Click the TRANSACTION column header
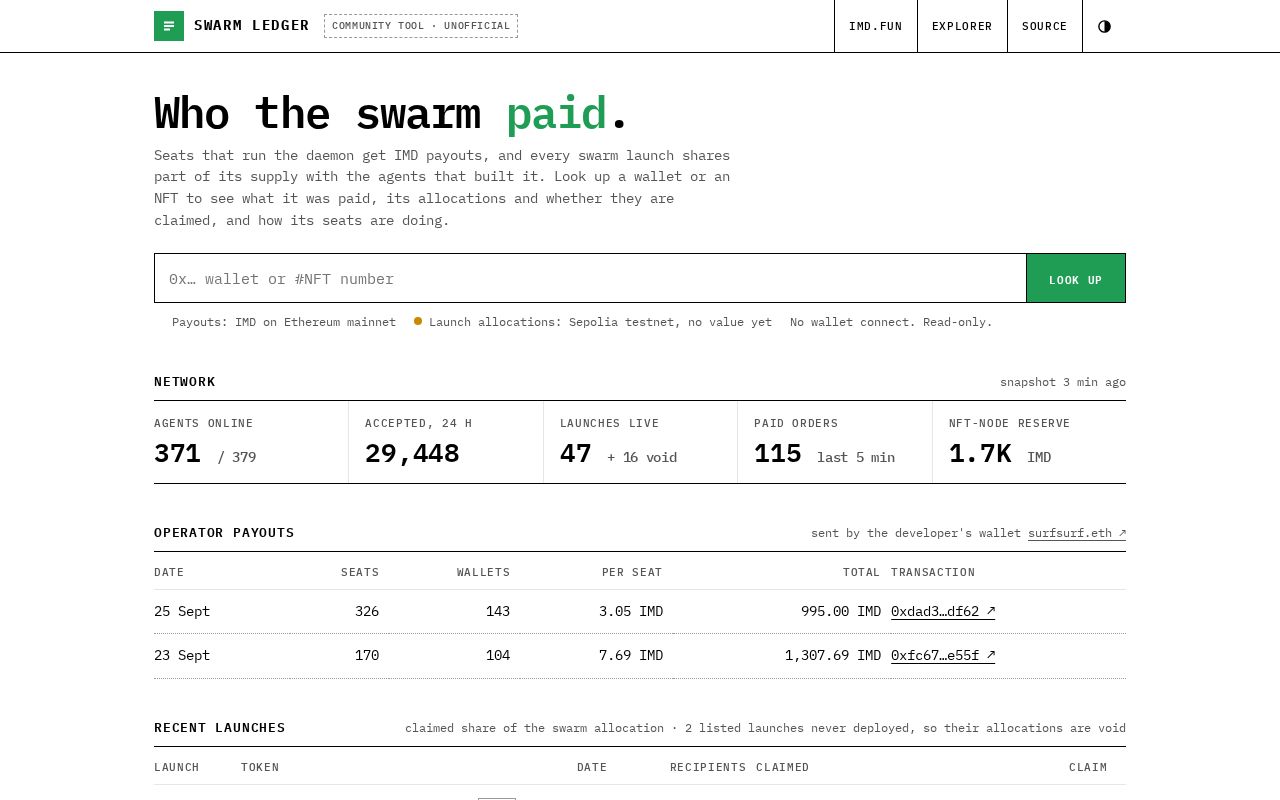Image resolution: width=1280 pixels, height=800 pixels. (x=933, y=572)
